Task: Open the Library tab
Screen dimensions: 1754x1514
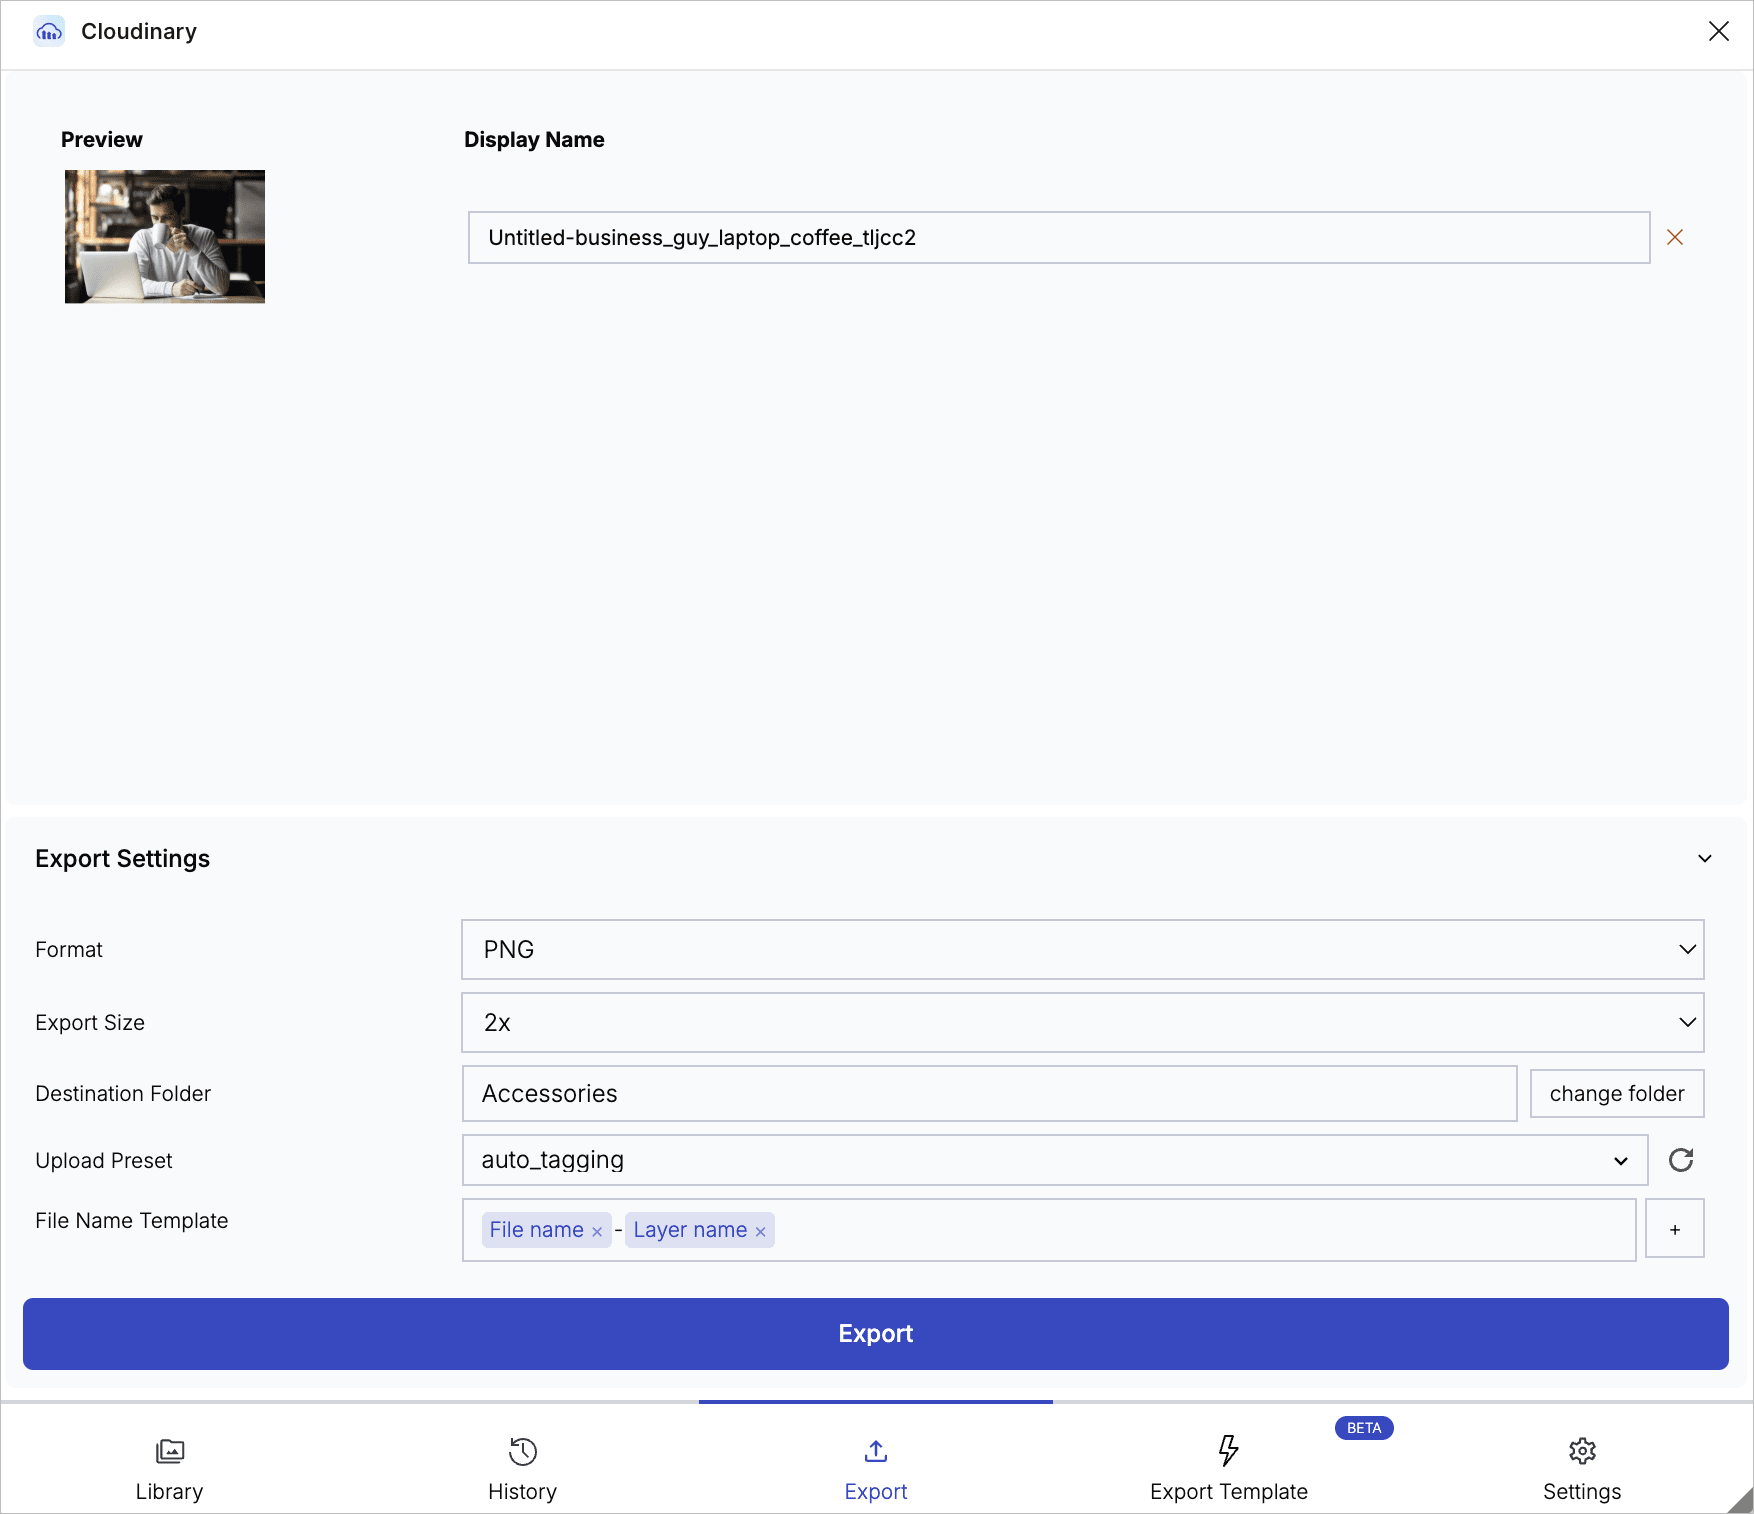Action: coord(170,1469)
